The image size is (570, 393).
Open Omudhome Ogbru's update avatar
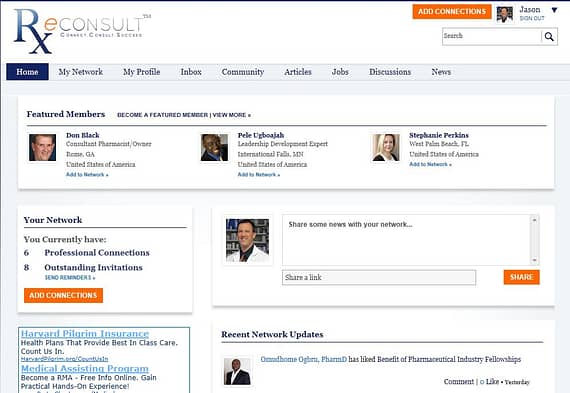tap(237, 372)
